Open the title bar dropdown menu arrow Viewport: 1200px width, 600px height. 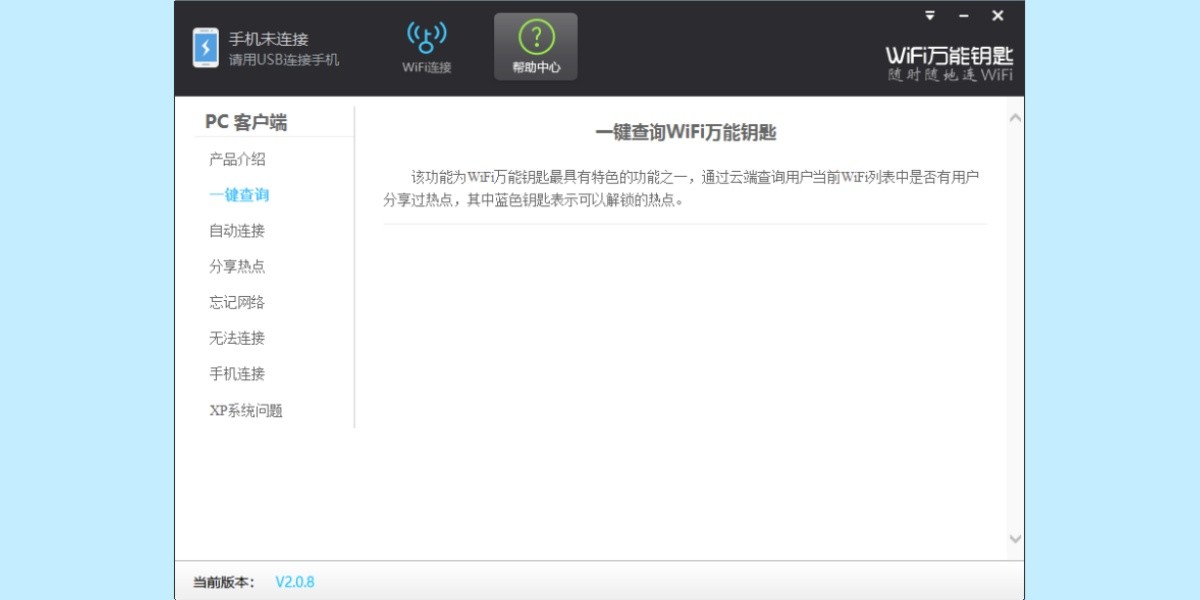pos(930,15)
